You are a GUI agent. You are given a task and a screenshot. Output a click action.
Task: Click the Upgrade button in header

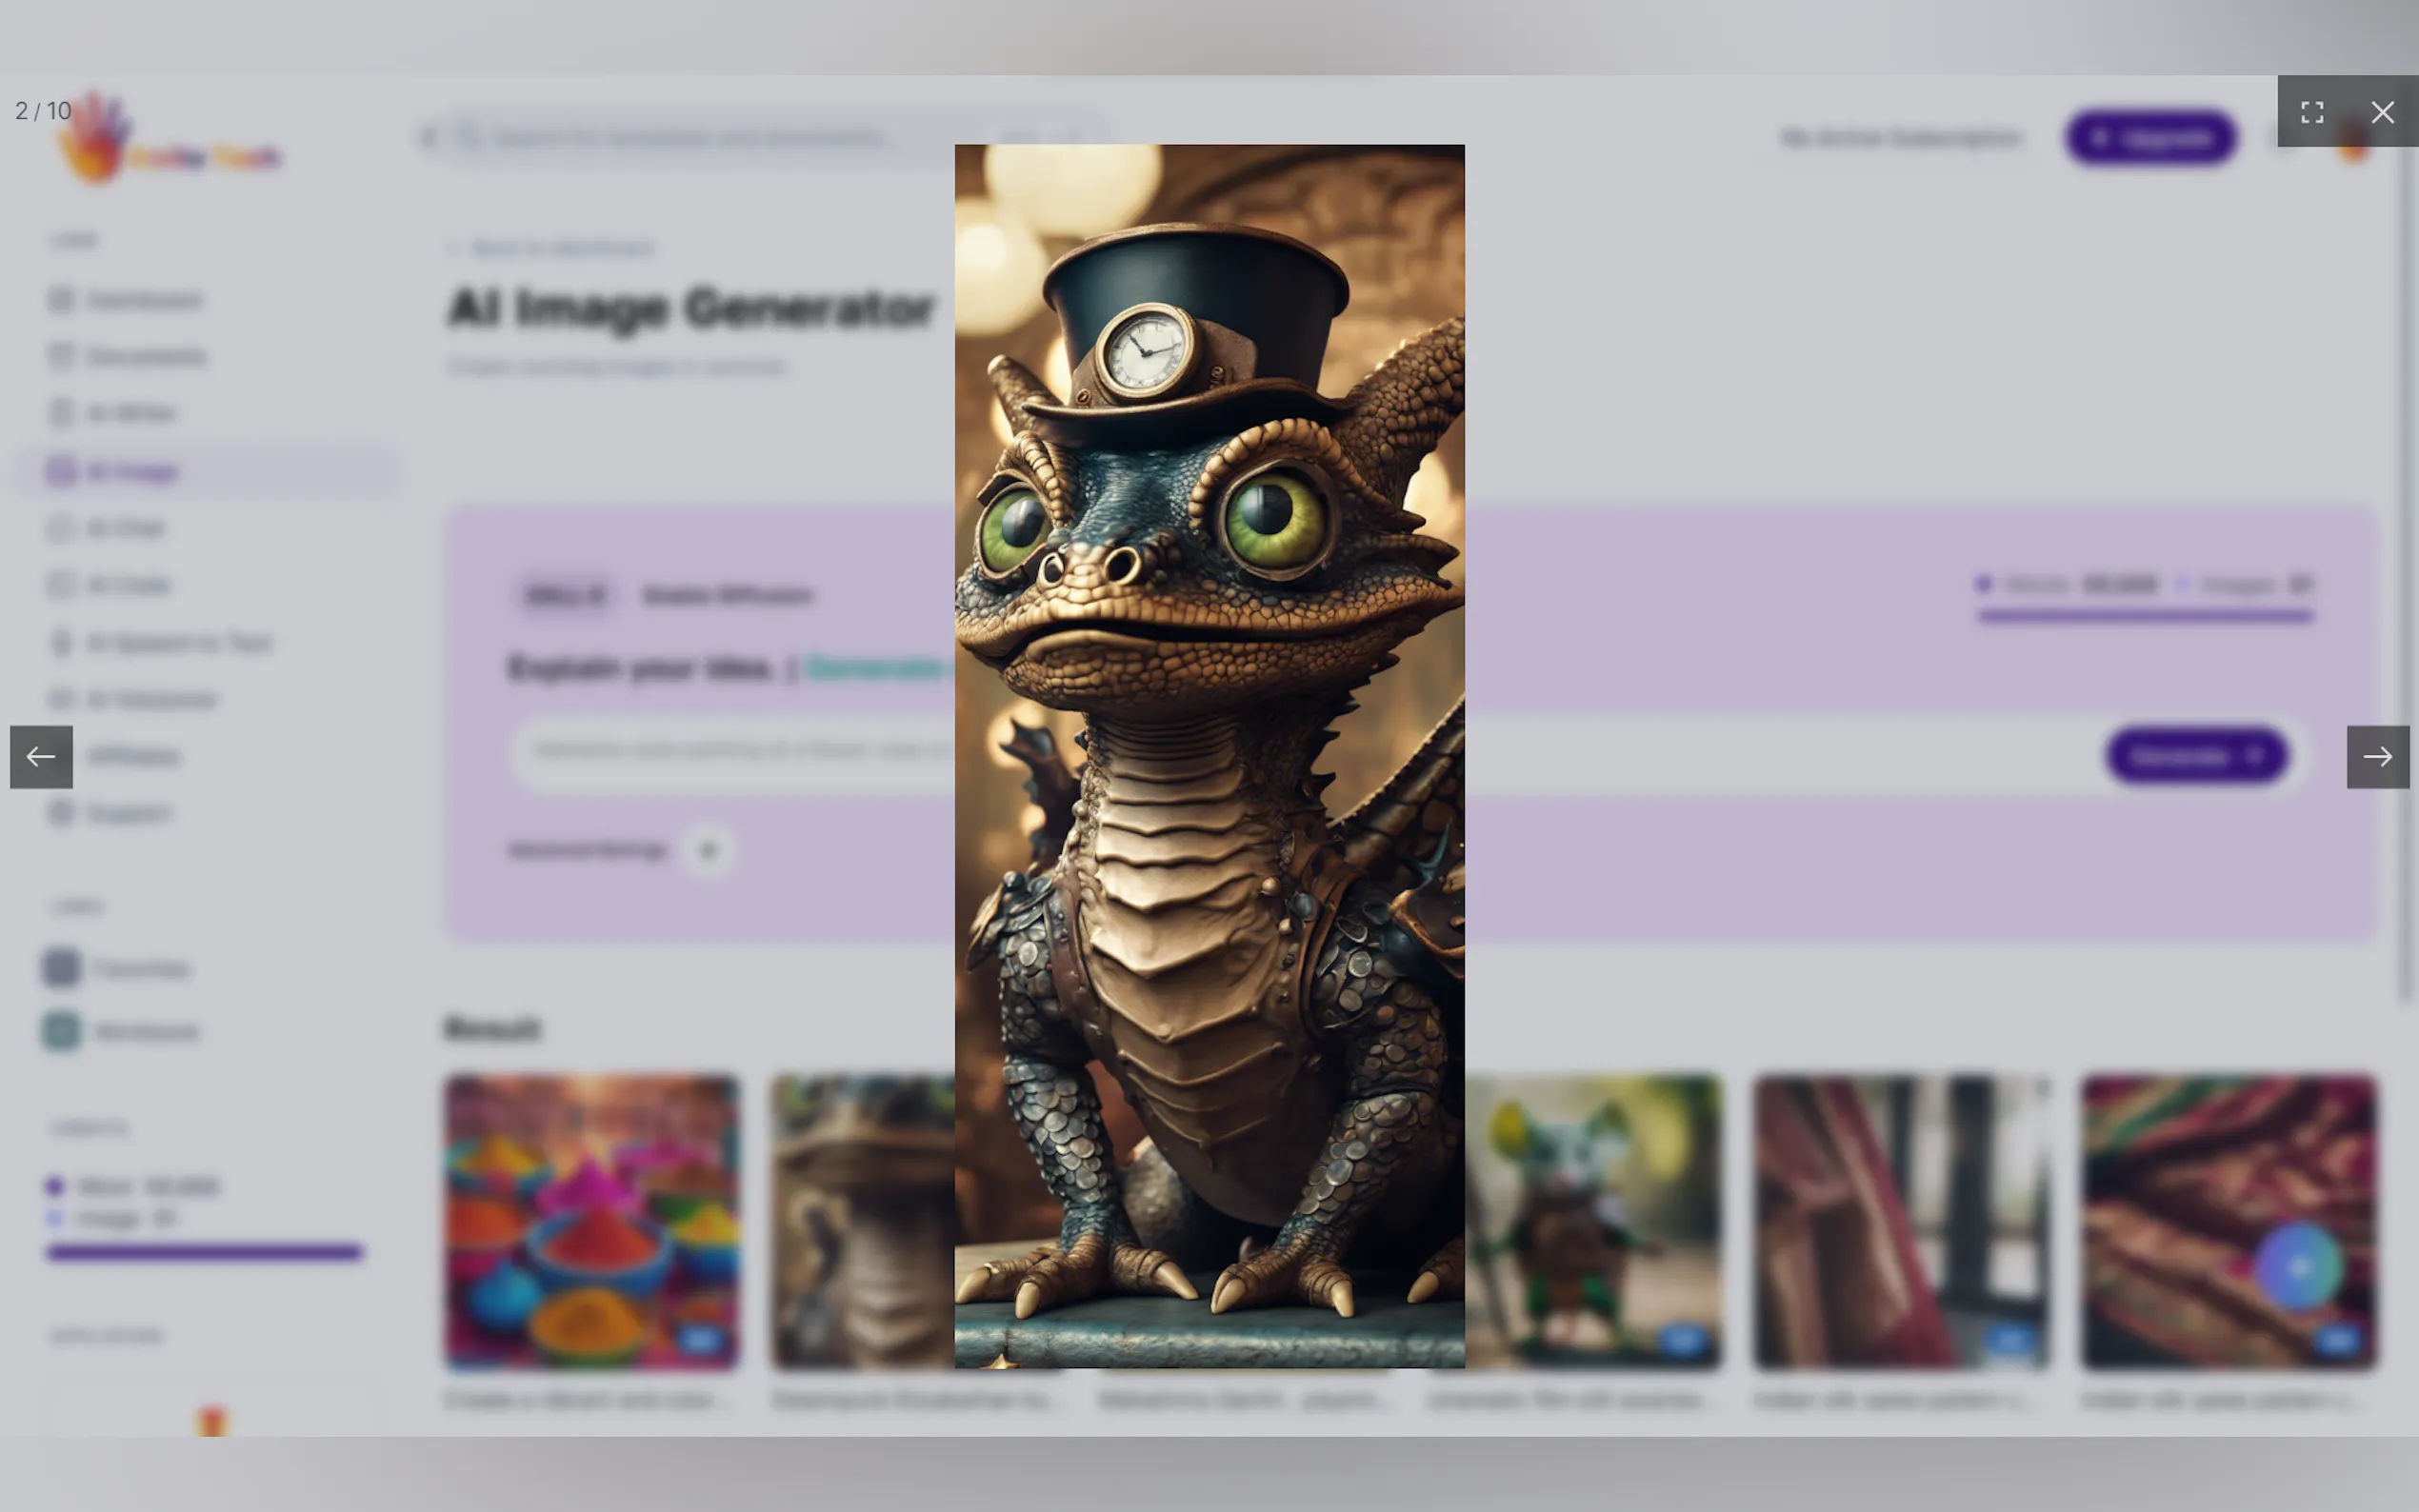coord(2151,138)
